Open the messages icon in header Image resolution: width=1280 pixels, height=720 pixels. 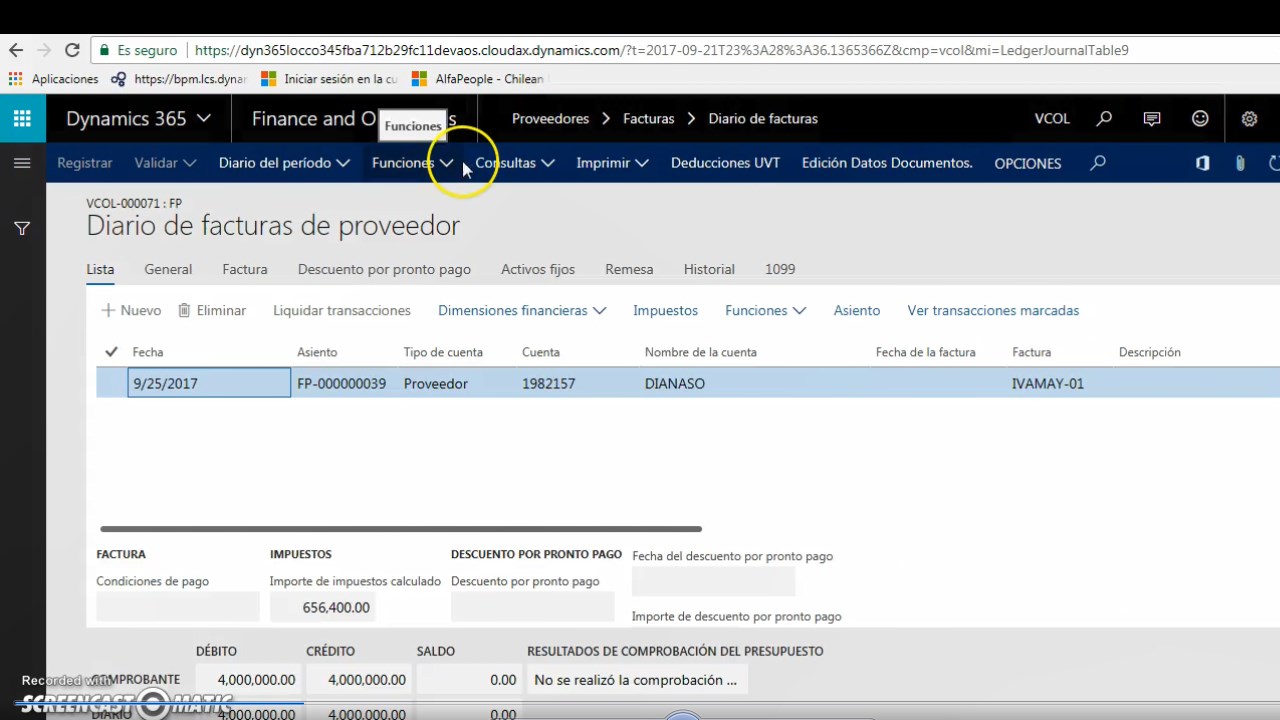pos(1152,118)
